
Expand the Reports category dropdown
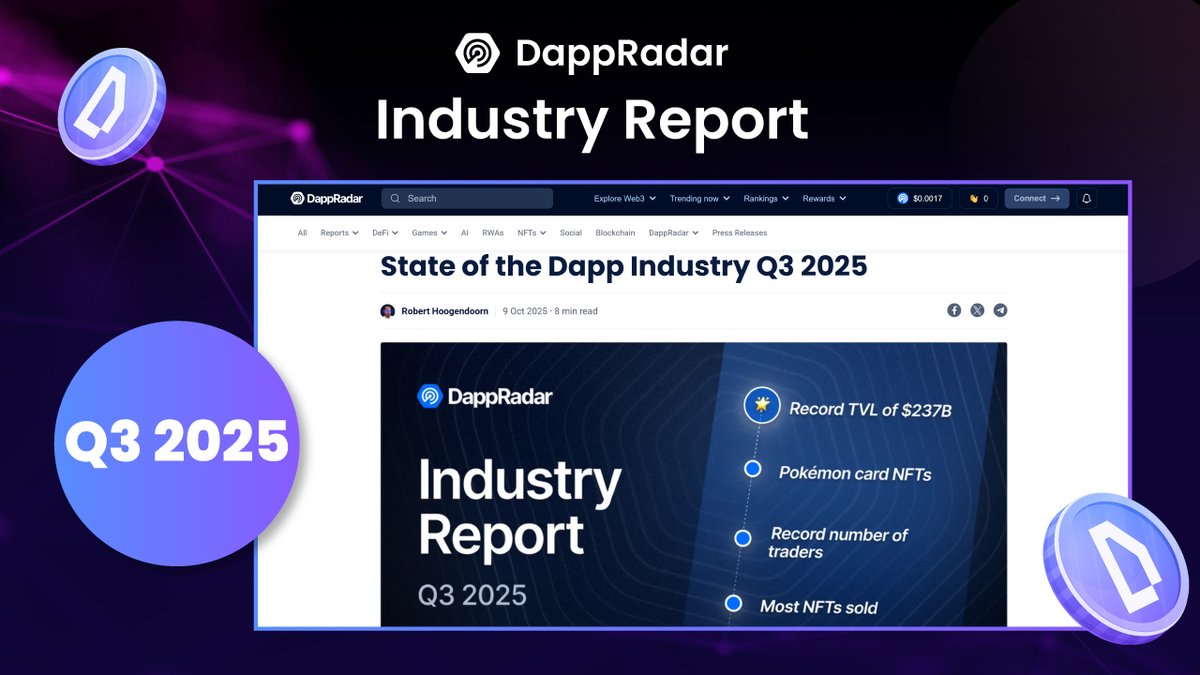point(339,233)
